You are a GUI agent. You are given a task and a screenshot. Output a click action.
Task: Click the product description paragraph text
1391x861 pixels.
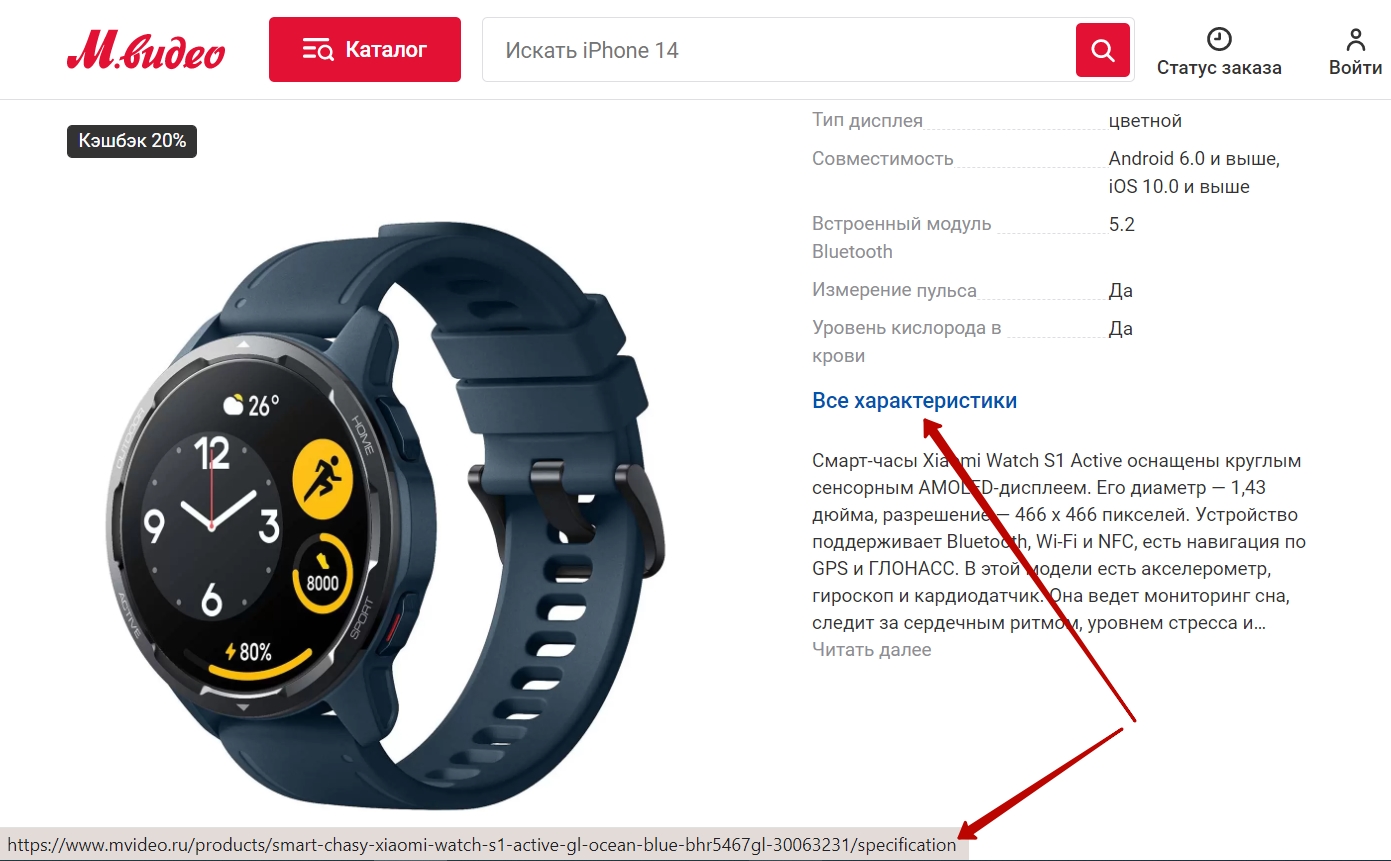click(1059, 542)
